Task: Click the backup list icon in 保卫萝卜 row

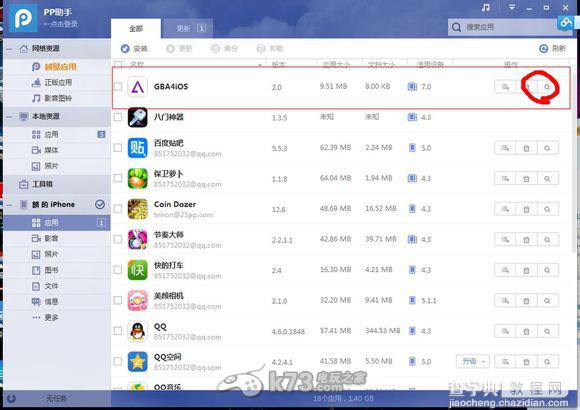Action: tap(505, 179)
